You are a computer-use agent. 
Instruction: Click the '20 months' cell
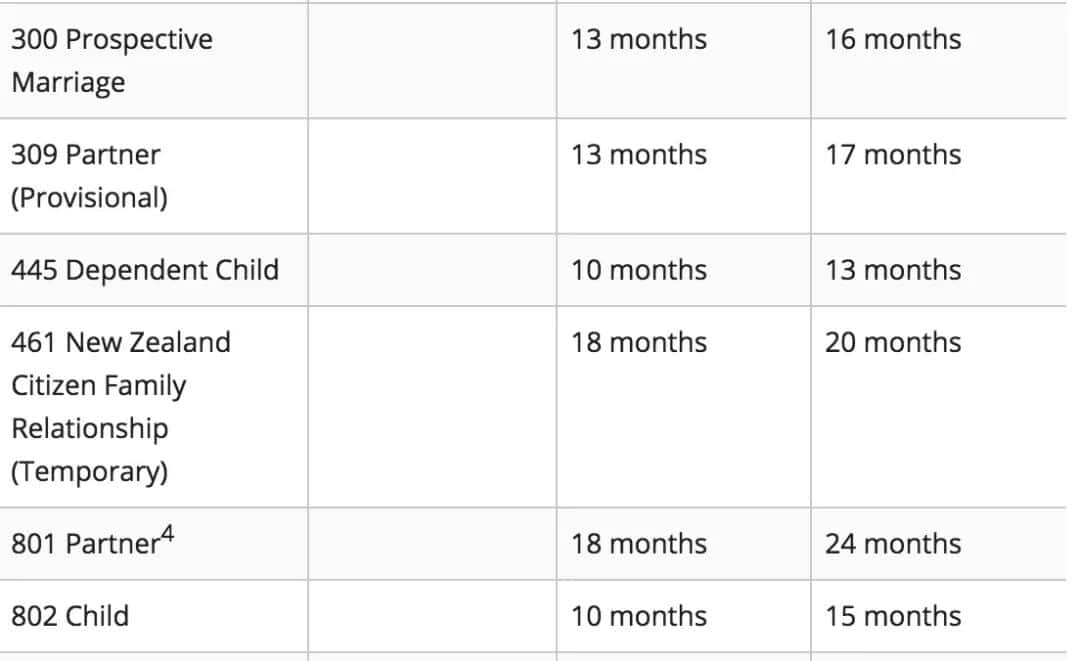point(938,407)
